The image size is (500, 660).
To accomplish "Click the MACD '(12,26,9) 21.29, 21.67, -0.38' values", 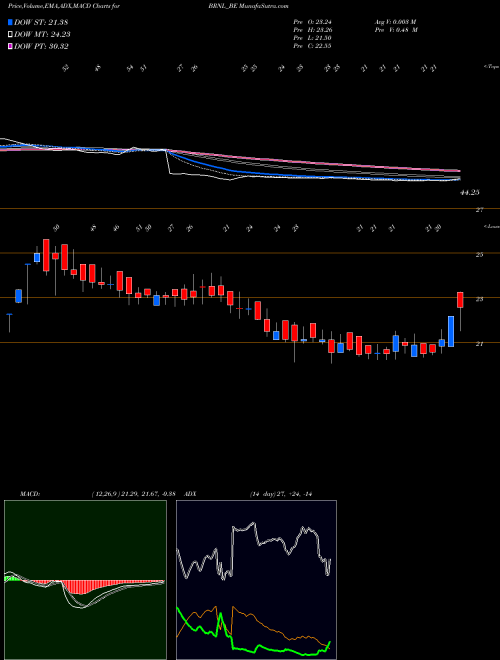I will click(x=133, y=494).
